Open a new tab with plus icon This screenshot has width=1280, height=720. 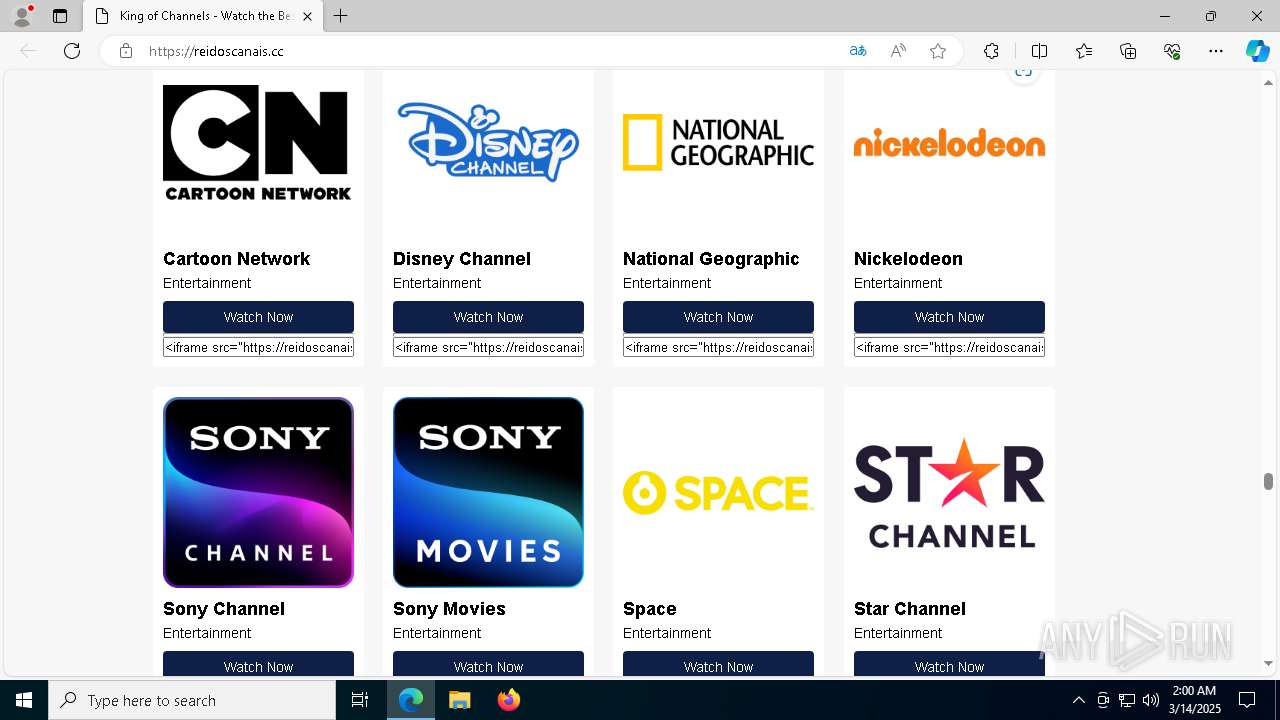tap(341, 16)
